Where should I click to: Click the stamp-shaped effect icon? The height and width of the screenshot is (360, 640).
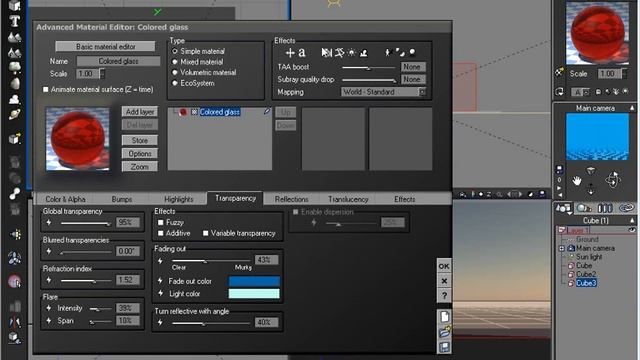pyautogui.click(x=363, y=53)
